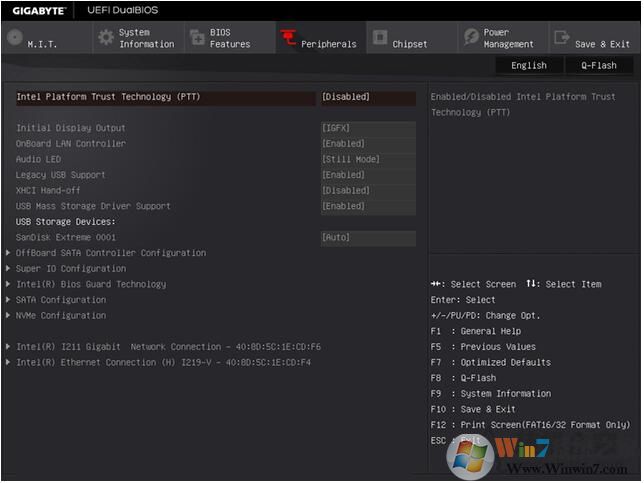Select Intel I211 Gigabit Network Connection entry
Screen dimensions: 644x483
click(168, 347)
